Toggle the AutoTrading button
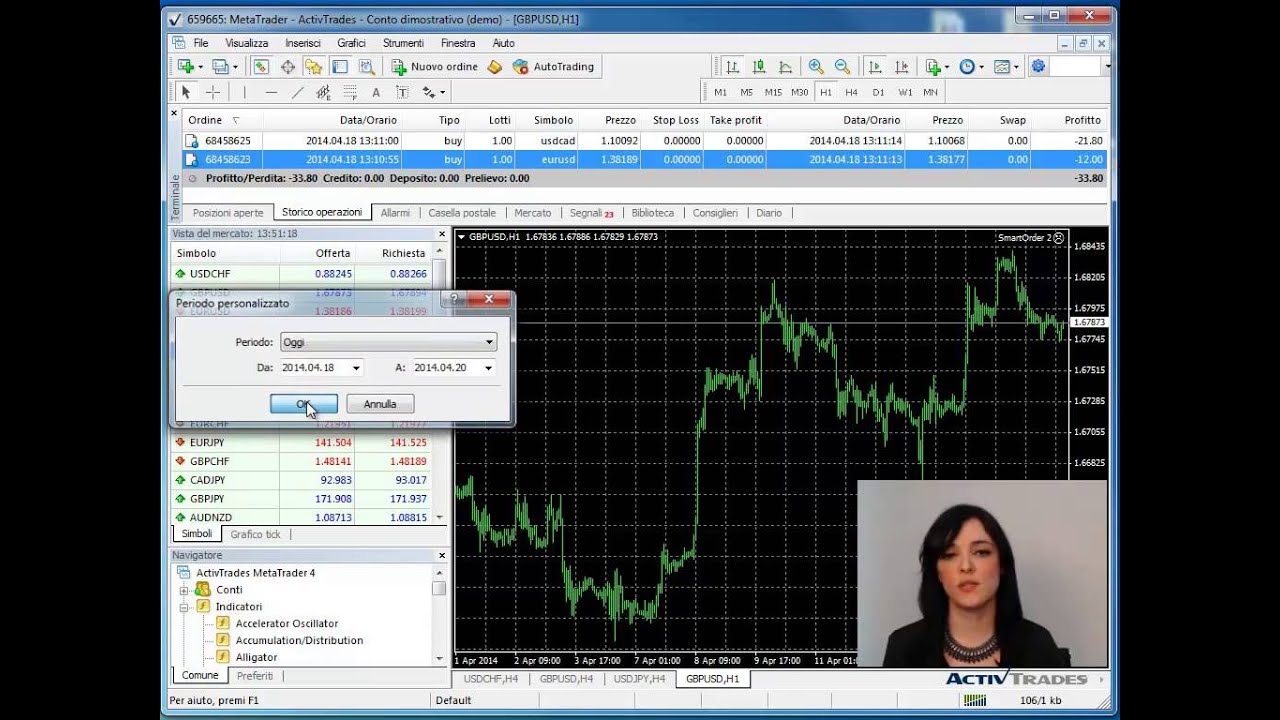 554,67
